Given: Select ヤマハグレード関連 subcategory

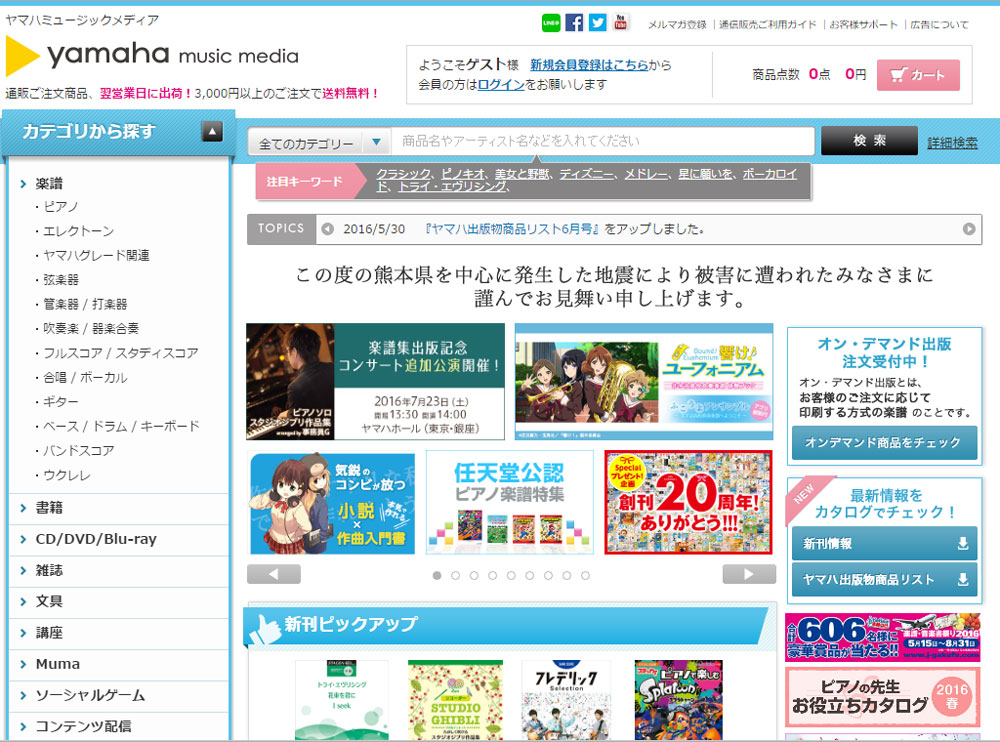Looking at the screenshot, I should (96, 255).
